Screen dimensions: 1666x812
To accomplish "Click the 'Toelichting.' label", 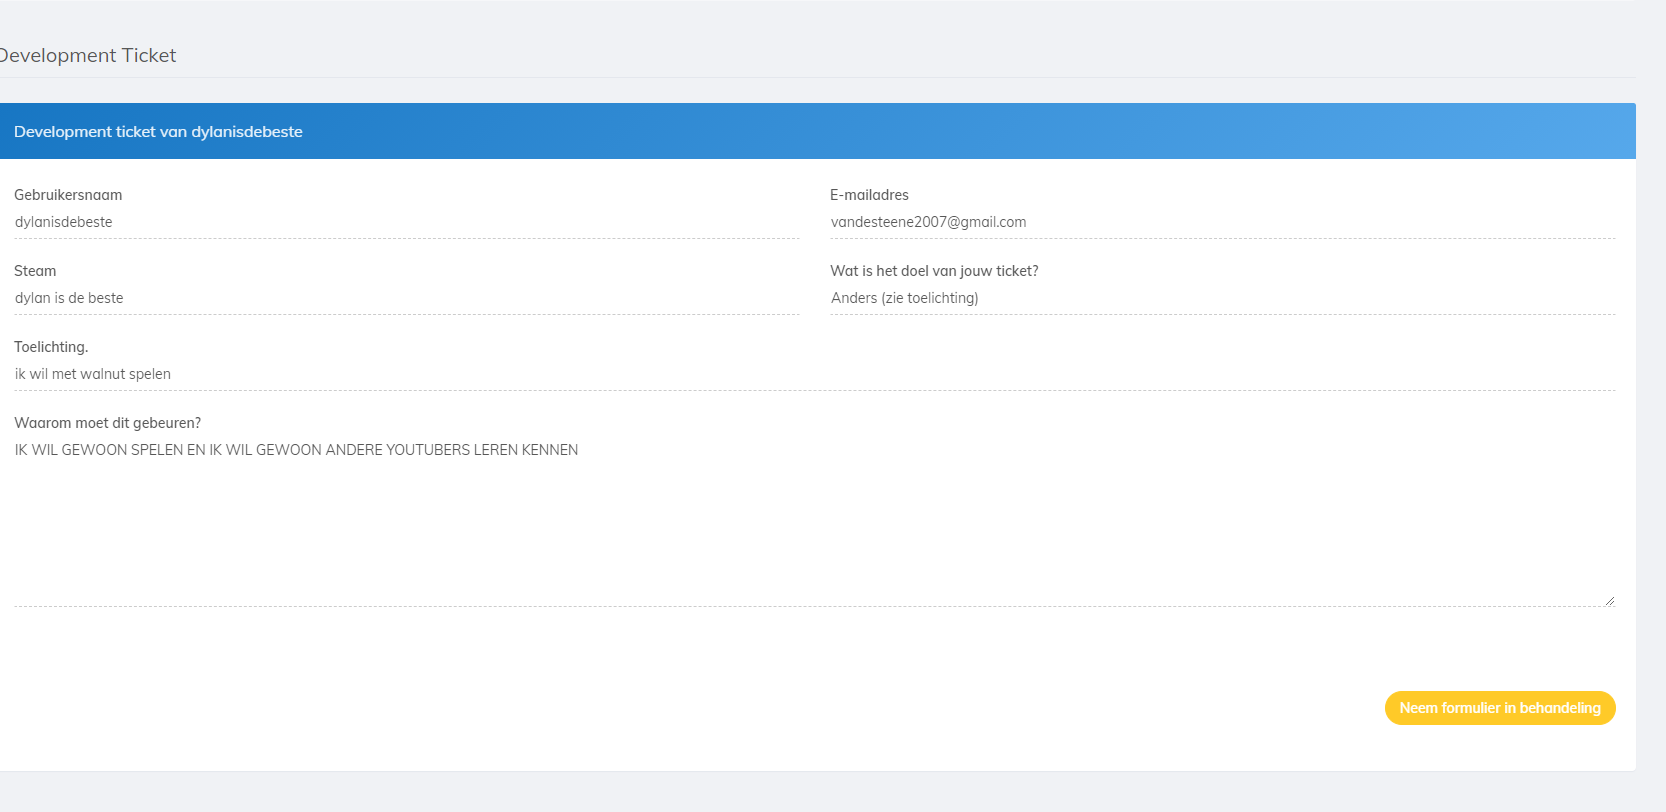I will 51,347.
